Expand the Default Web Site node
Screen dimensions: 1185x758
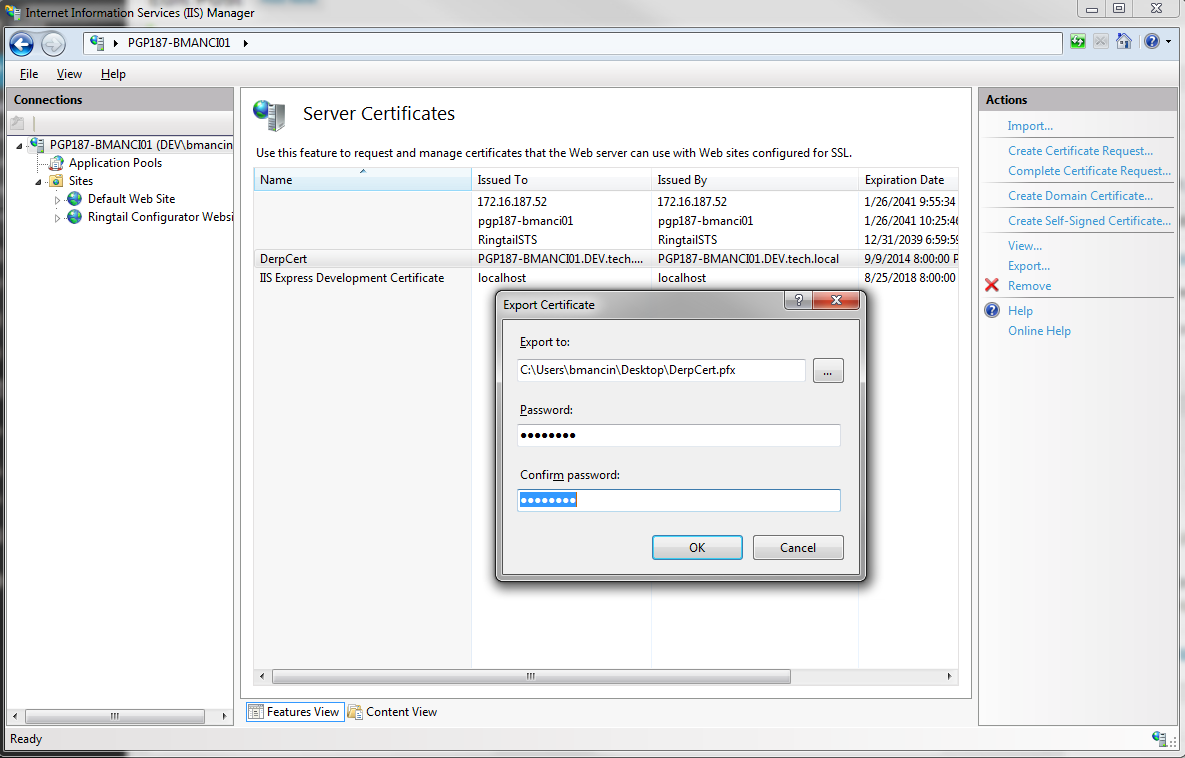[57, 200]
